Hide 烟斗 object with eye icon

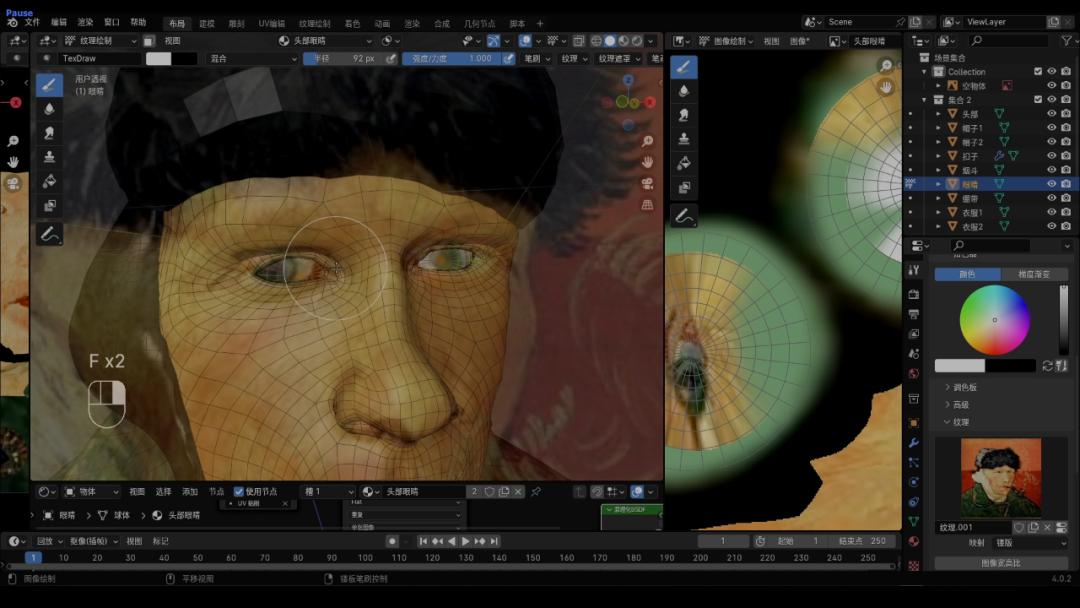tap(1052, 170)
